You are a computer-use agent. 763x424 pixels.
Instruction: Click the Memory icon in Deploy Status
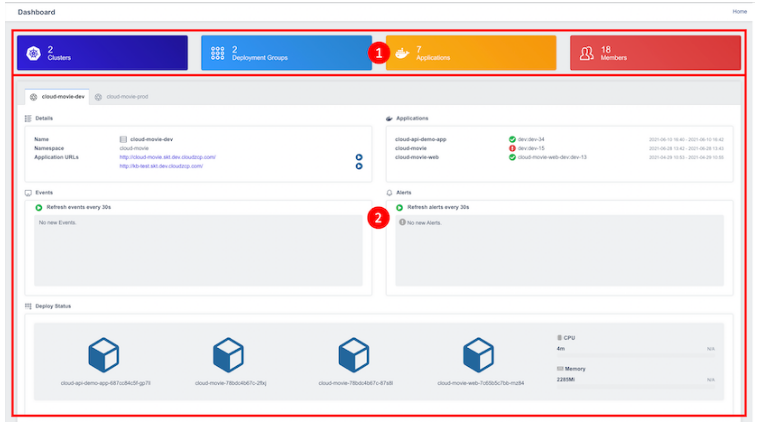pos(560,369)
